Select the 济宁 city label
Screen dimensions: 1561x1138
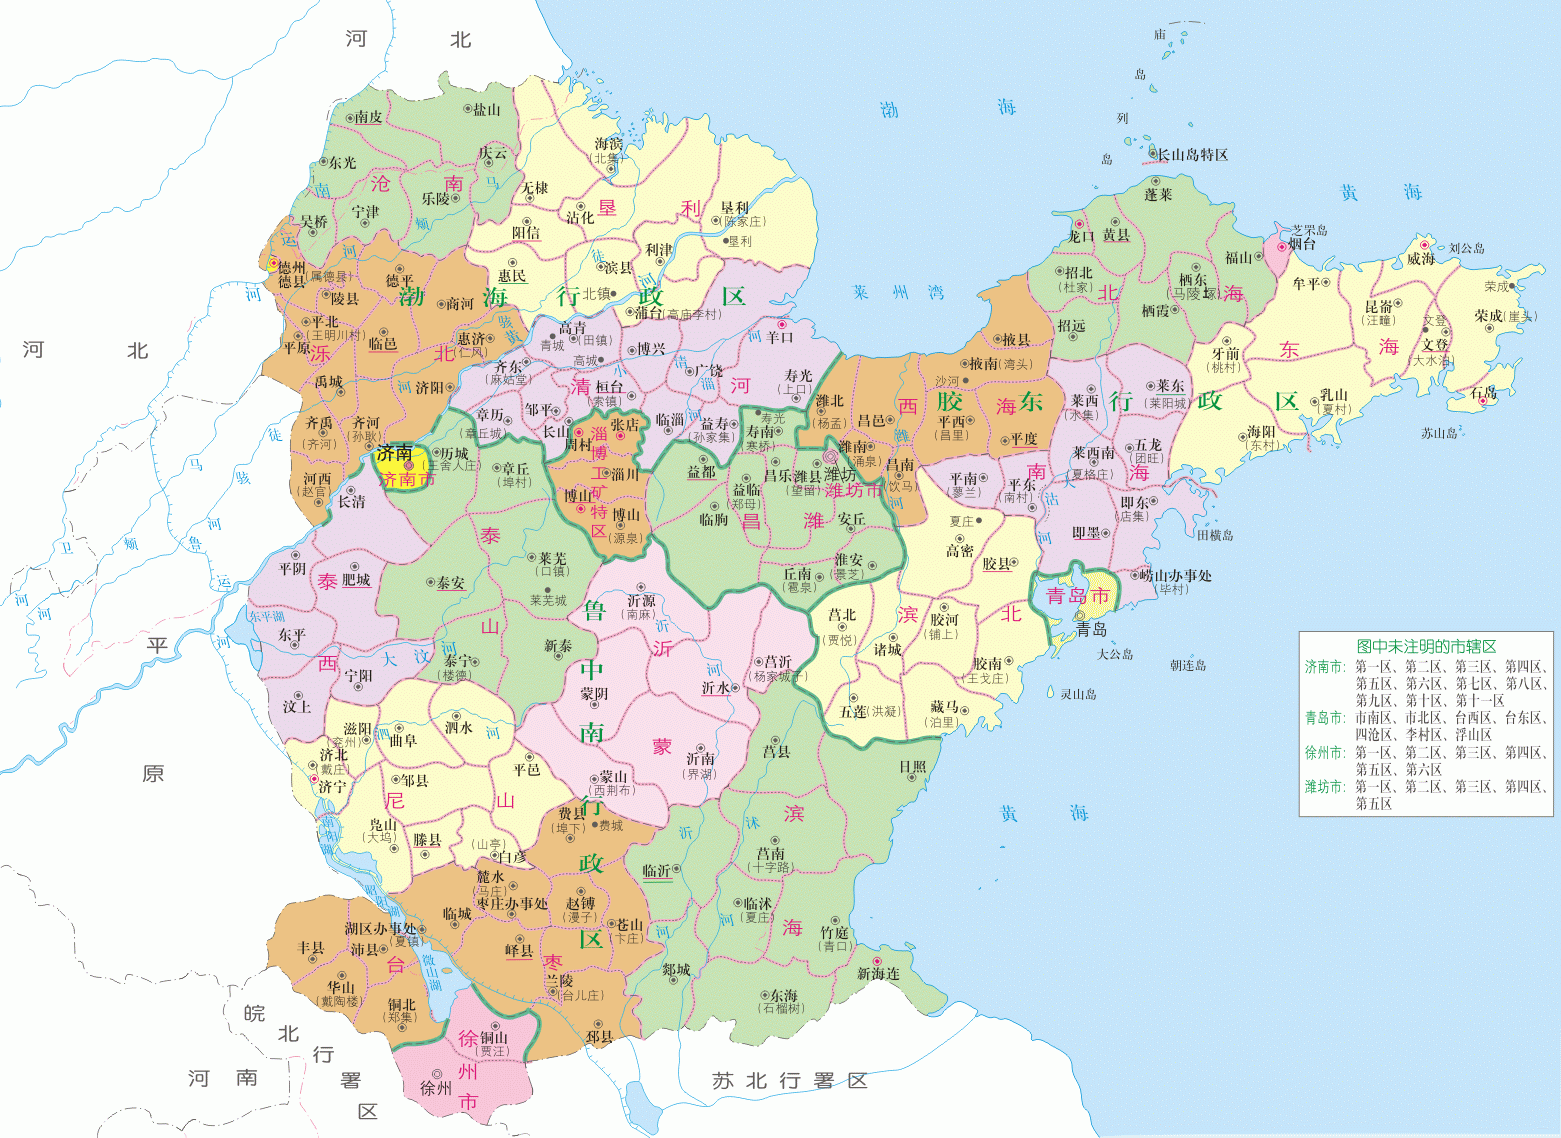333,788
